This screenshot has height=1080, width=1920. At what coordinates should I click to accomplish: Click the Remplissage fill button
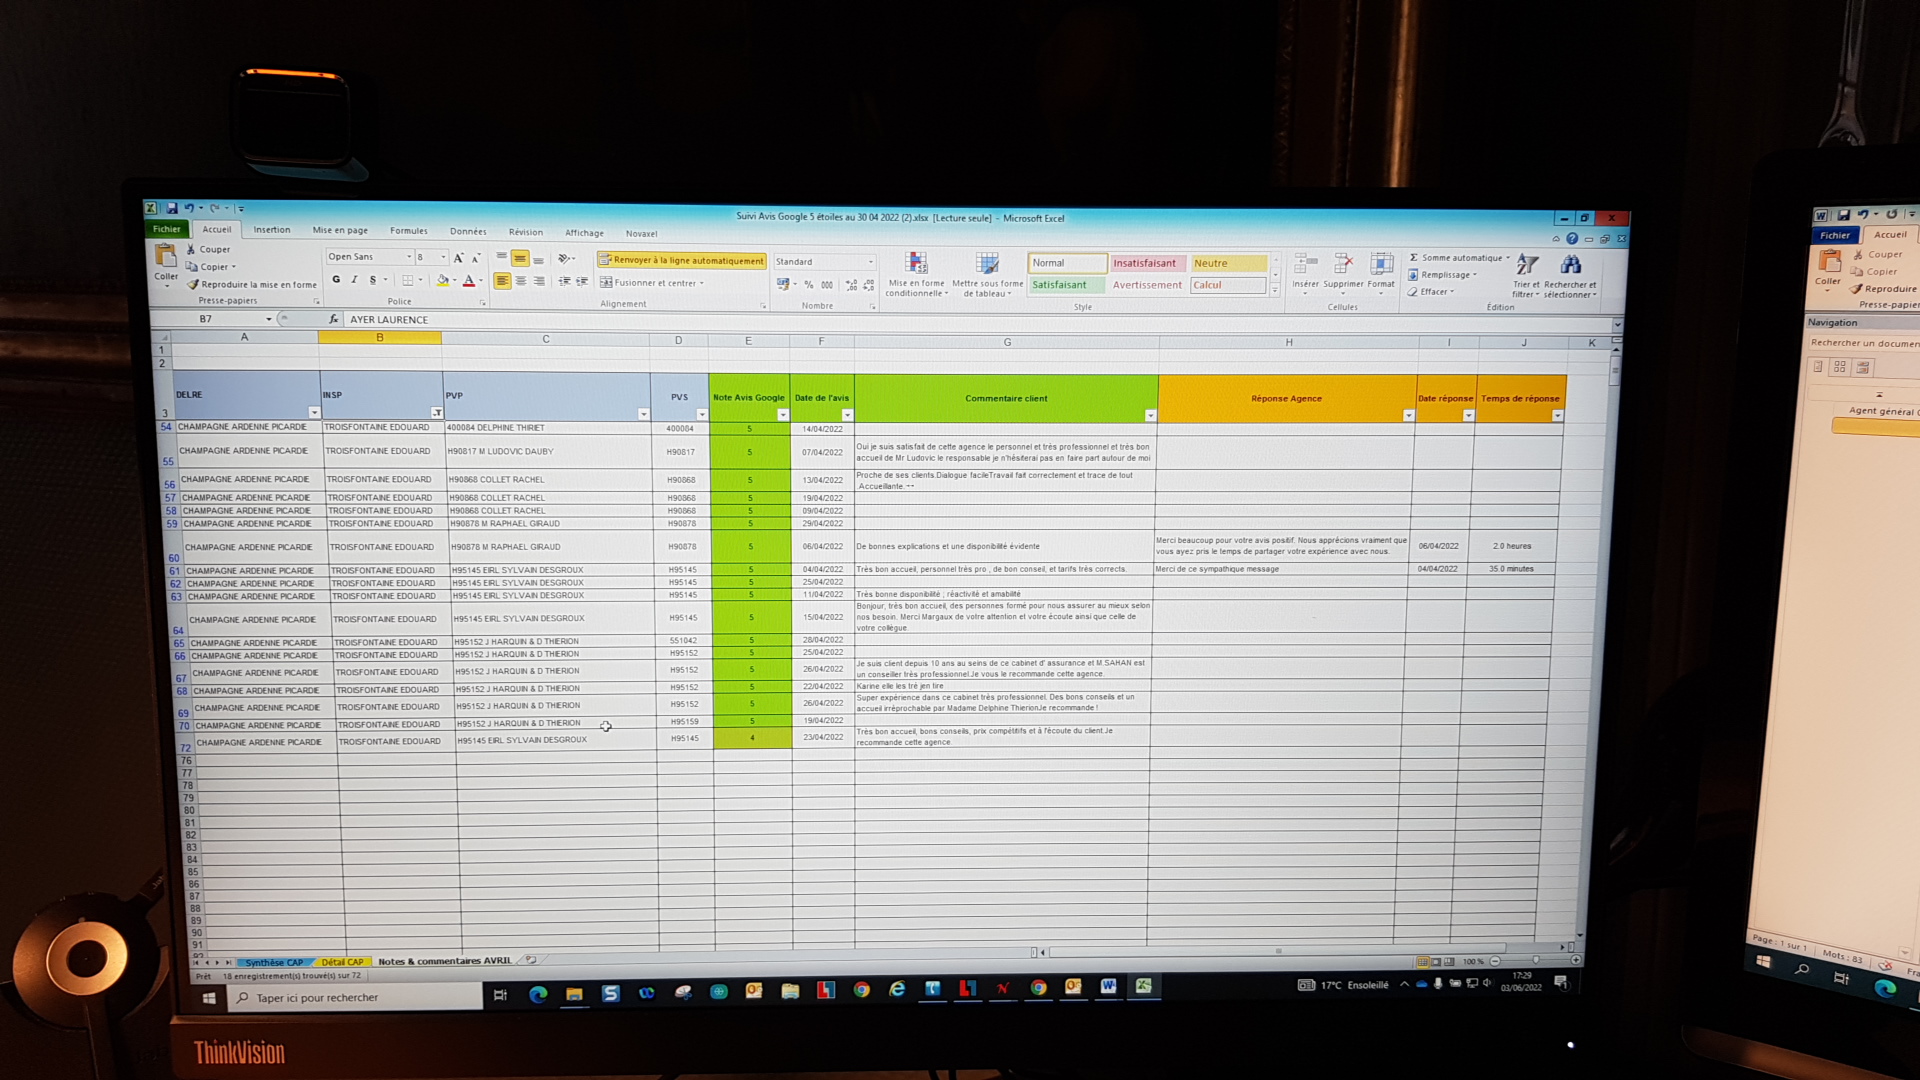coord(1443,275)
